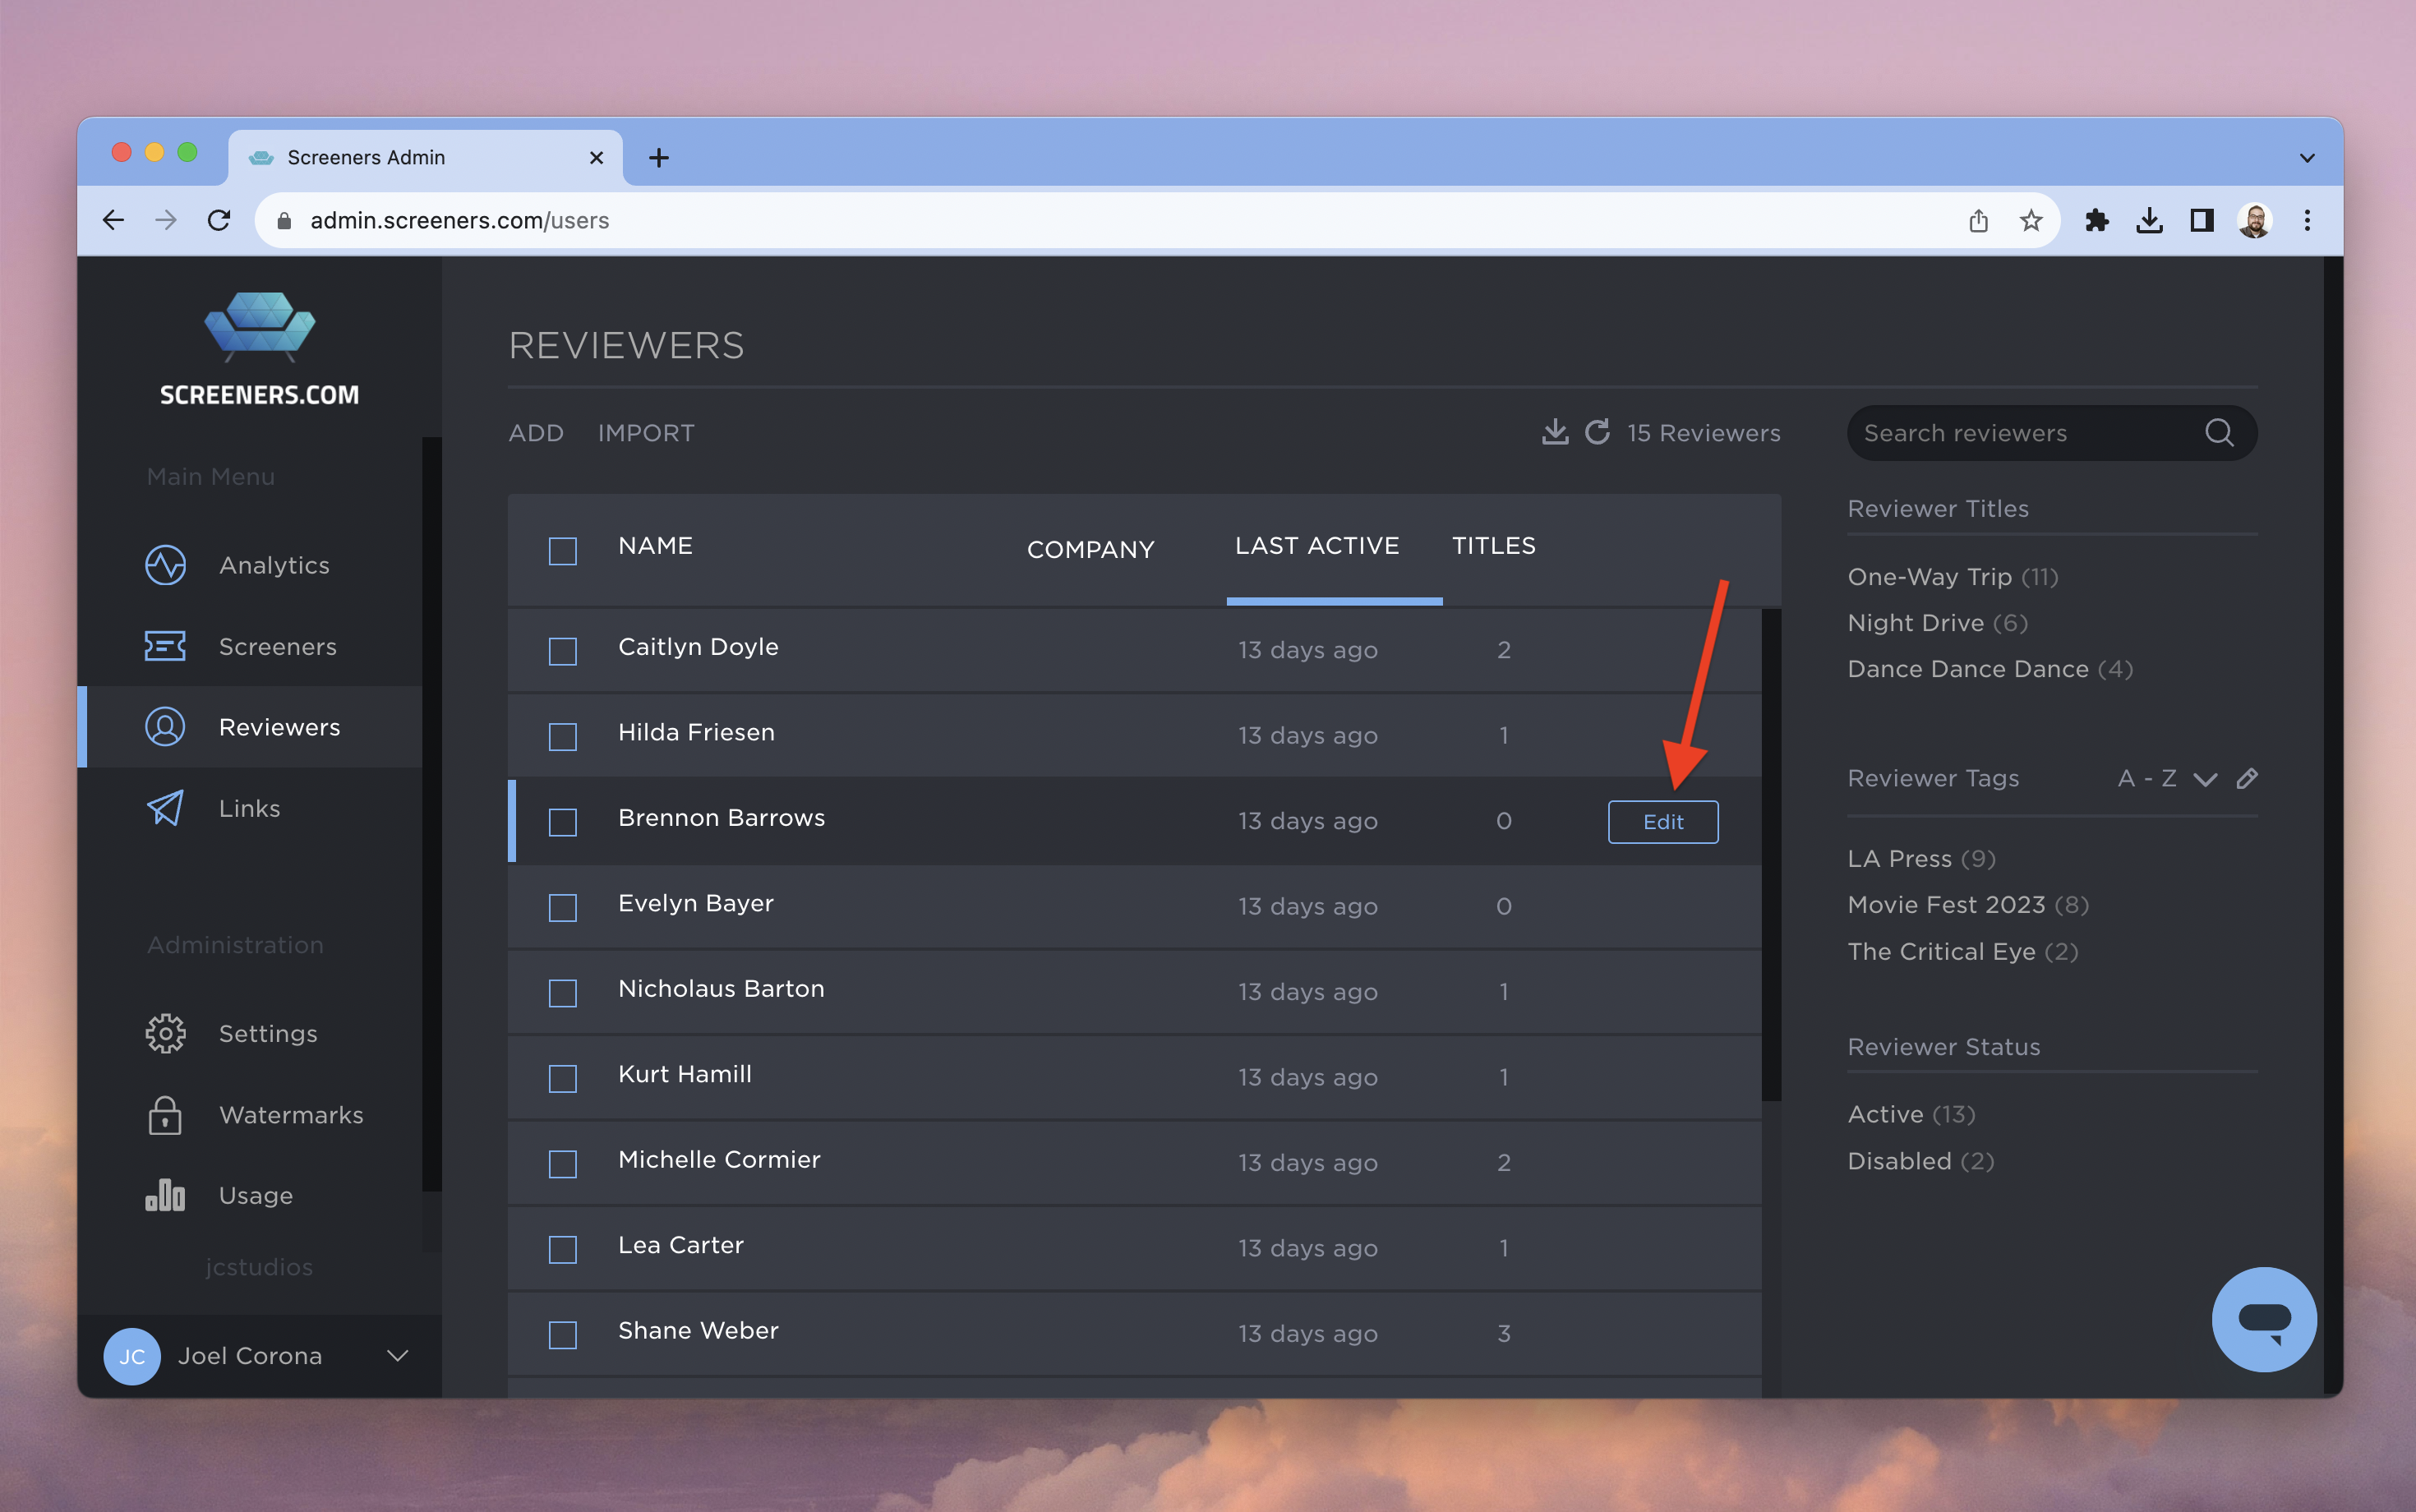Click the Search reviewers field
The width and height of the screenshot is (2416, 1512).
point(2051,433)
